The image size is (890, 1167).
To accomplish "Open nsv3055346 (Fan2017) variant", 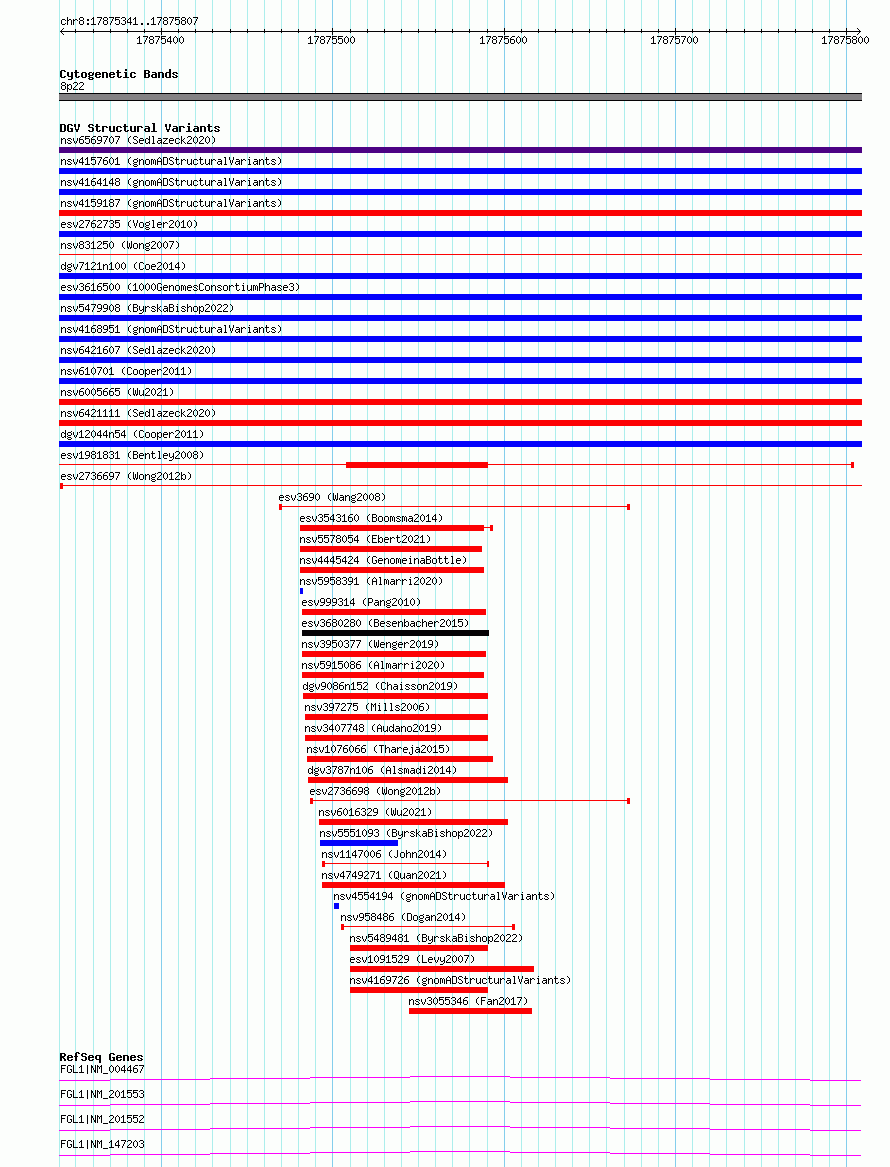I will point(470,1001).
